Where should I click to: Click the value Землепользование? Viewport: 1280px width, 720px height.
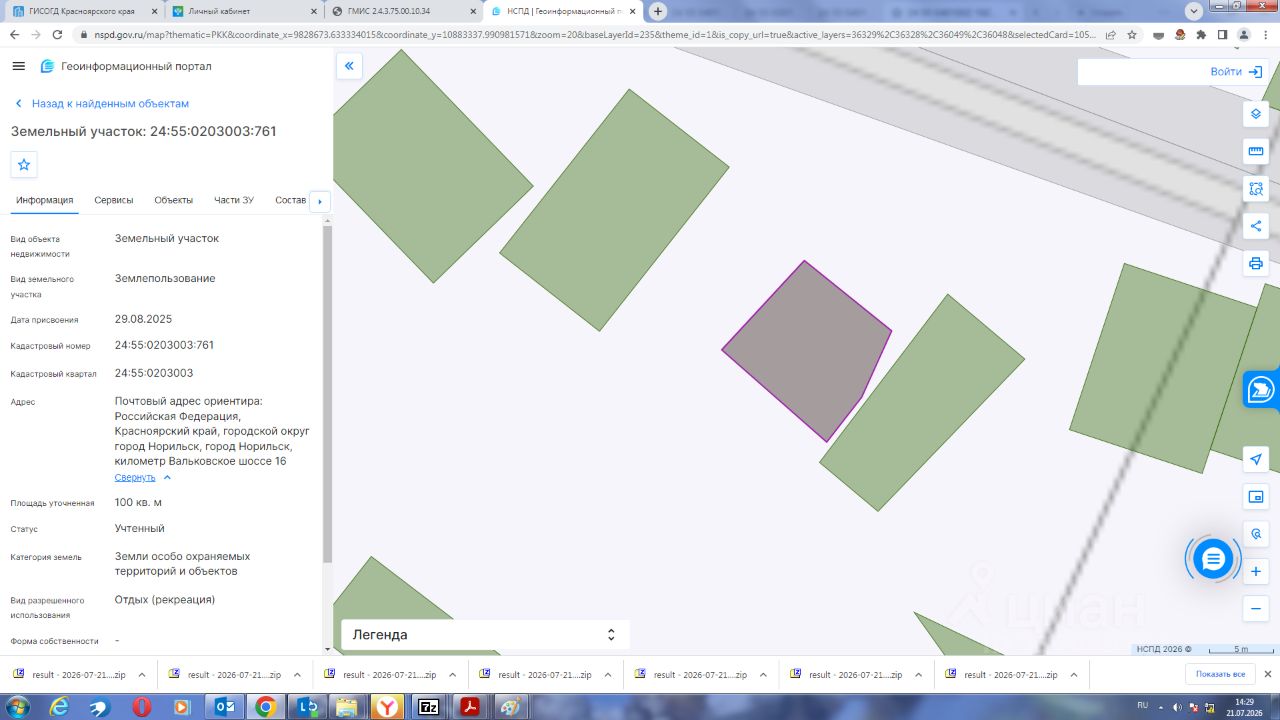(165, 278)
